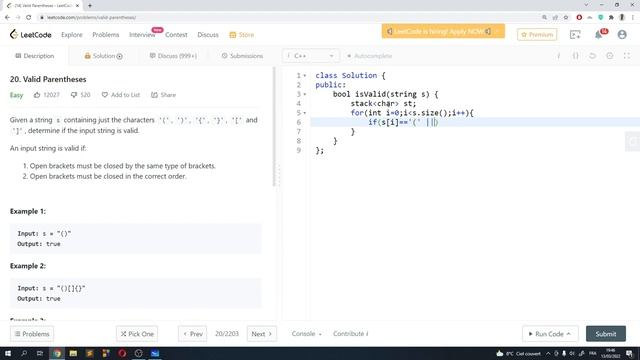Open editor settings icon
640x360 pixels.
(x=610, y=56)
